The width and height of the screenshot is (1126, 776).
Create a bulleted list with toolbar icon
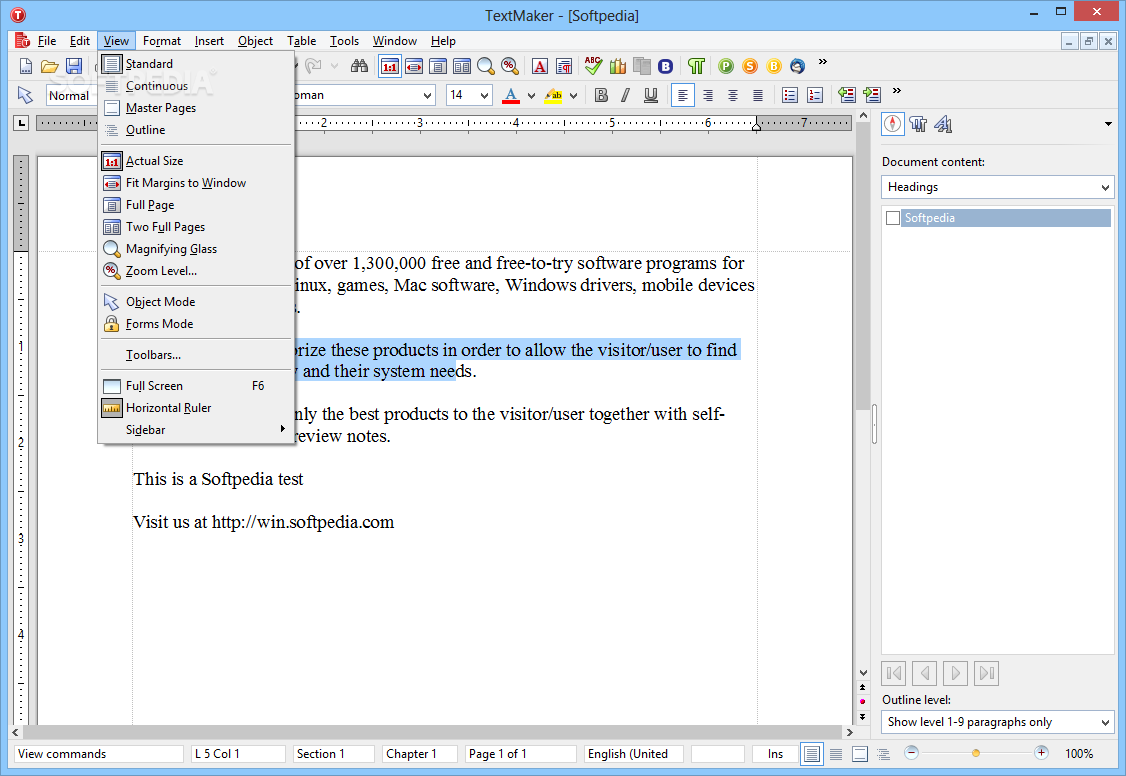pyautogui.click(x=790, y=95)
